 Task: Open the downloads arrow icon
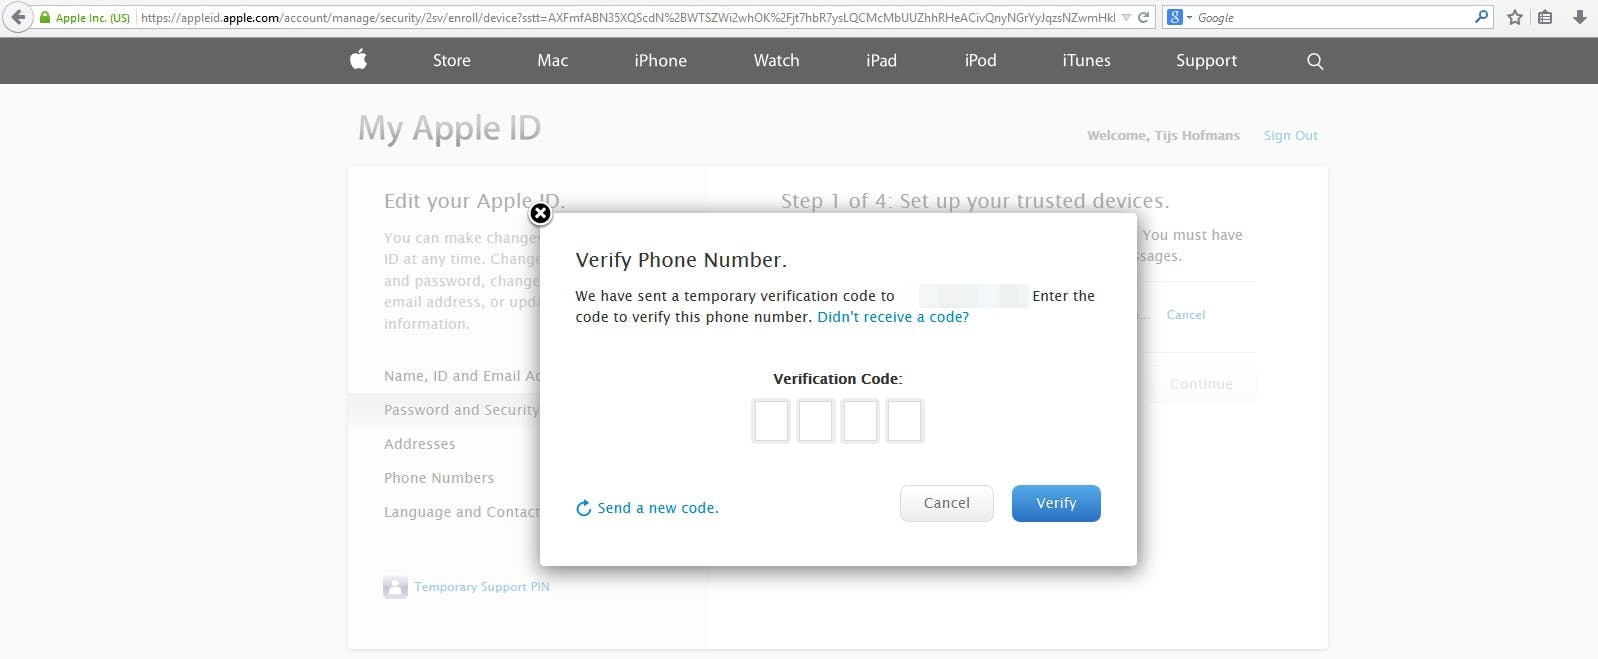(1580, 17)
